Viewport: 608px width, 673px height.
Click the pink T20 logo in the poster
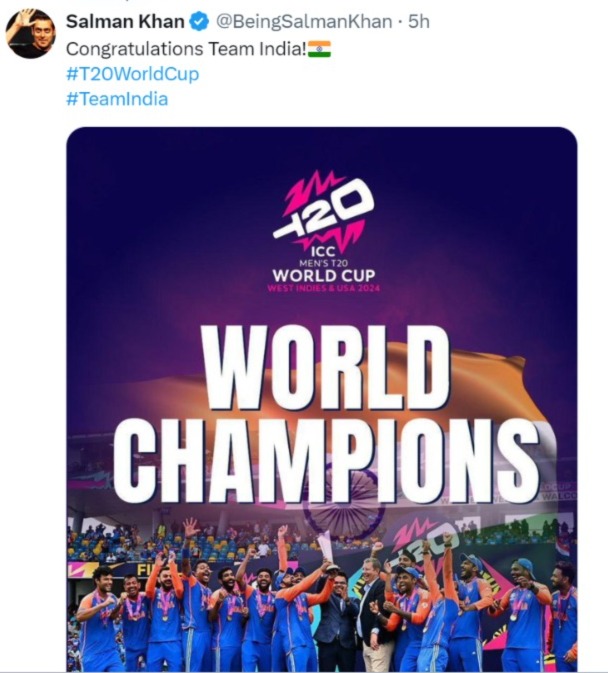(323, 209)
